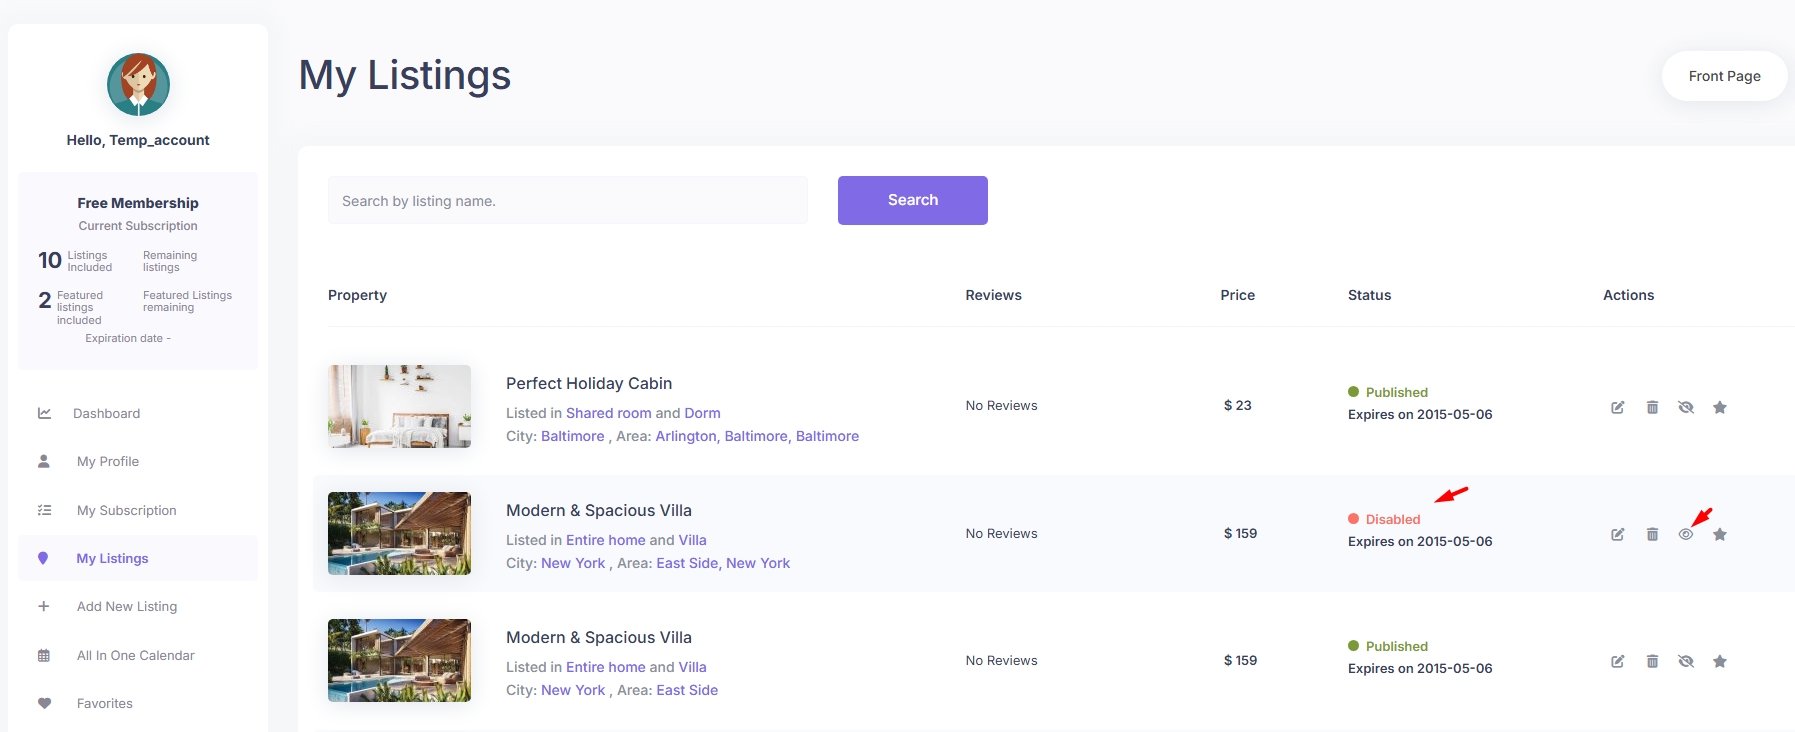Open the Dashboard menu item
The height and width of the screenshot is (732, 1795).
(x=106, y=413)
